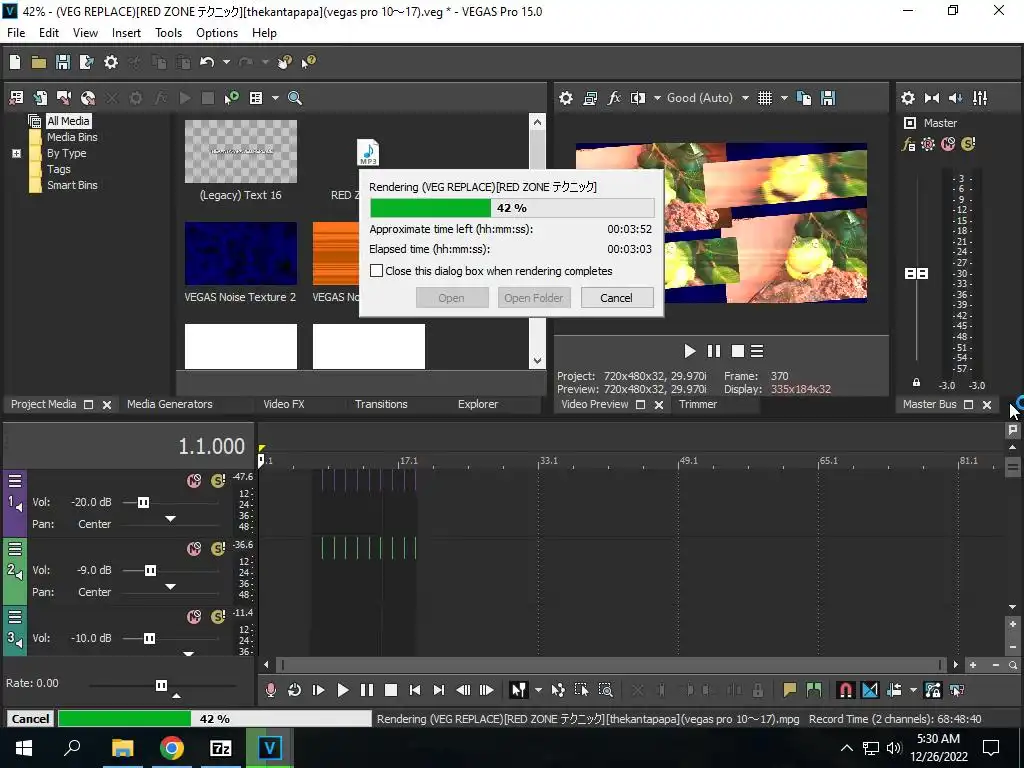Open the Overlays dropdown arrow in video preview
1024x768 pixels.
tap(784, 98)
